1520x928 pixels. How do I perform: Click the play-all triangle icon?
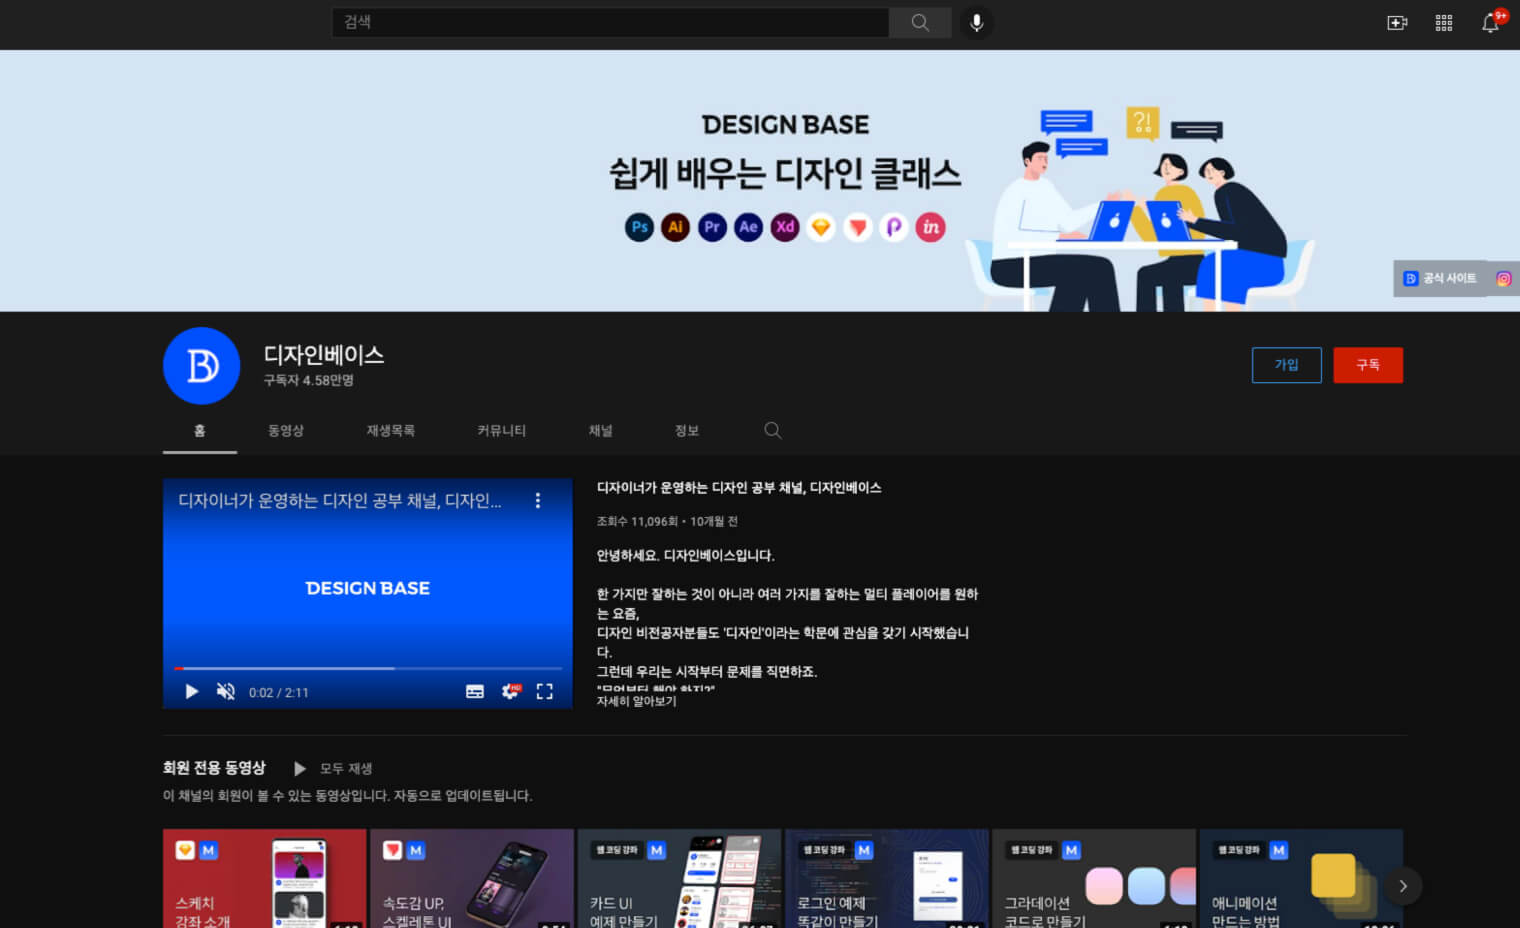click(x=299, y=768)
